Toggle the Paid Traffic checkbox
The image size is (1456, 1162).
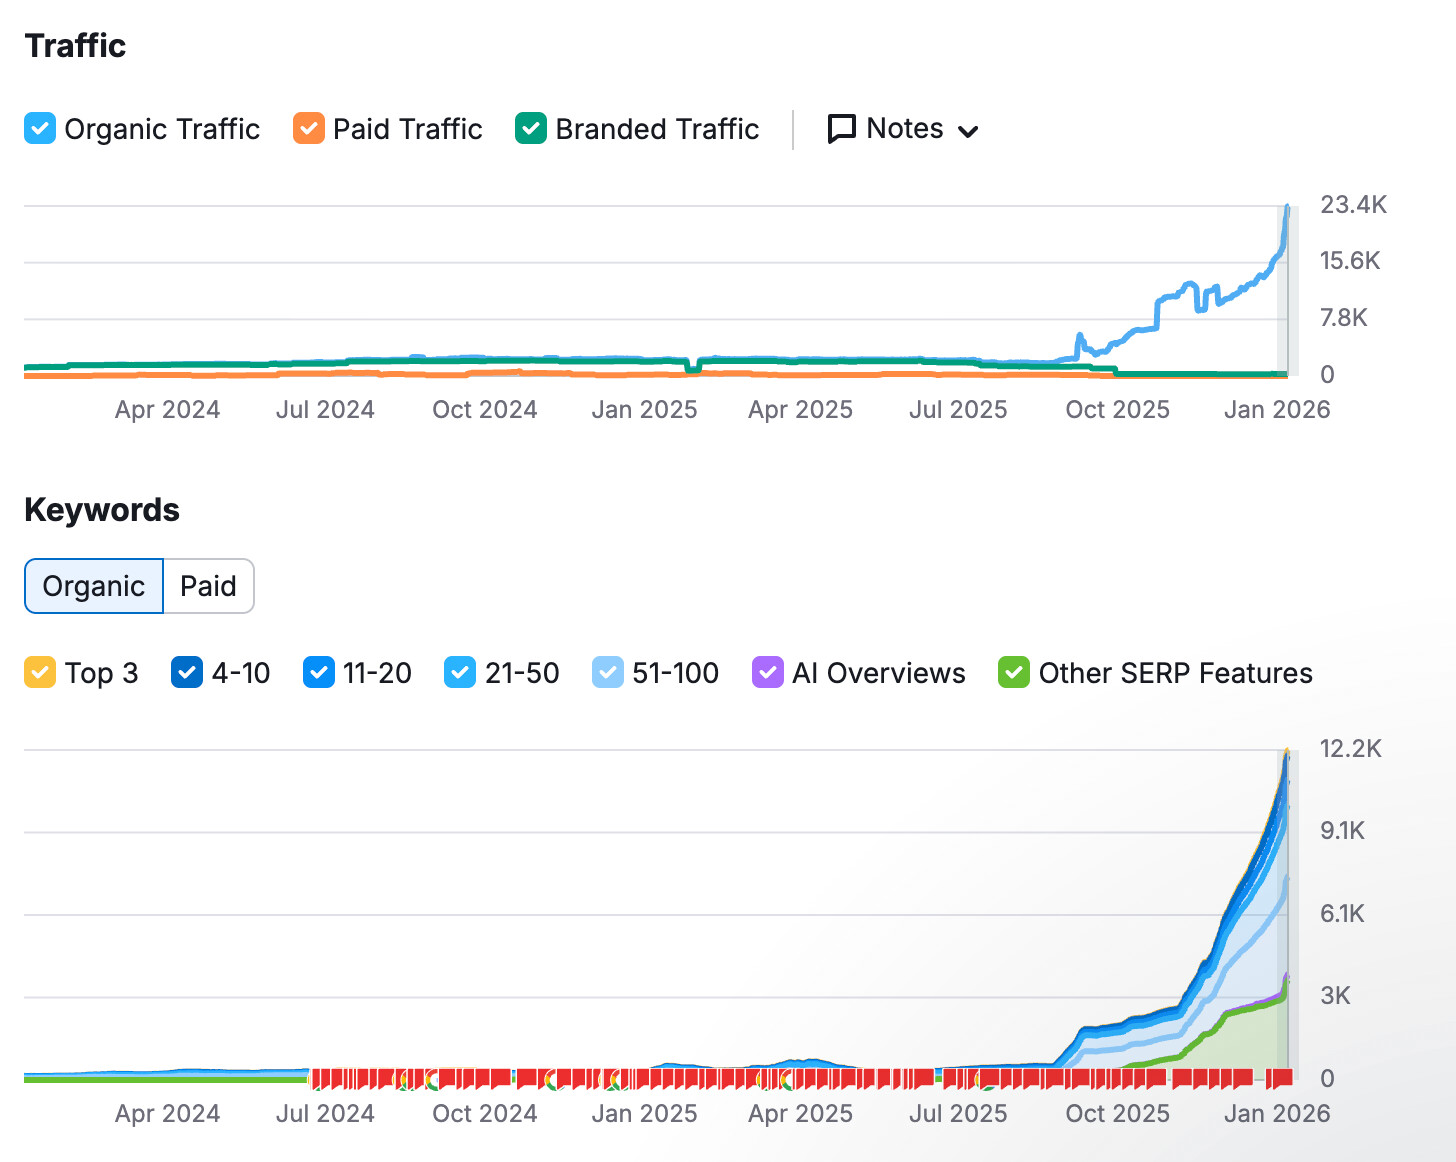[309, 129]
